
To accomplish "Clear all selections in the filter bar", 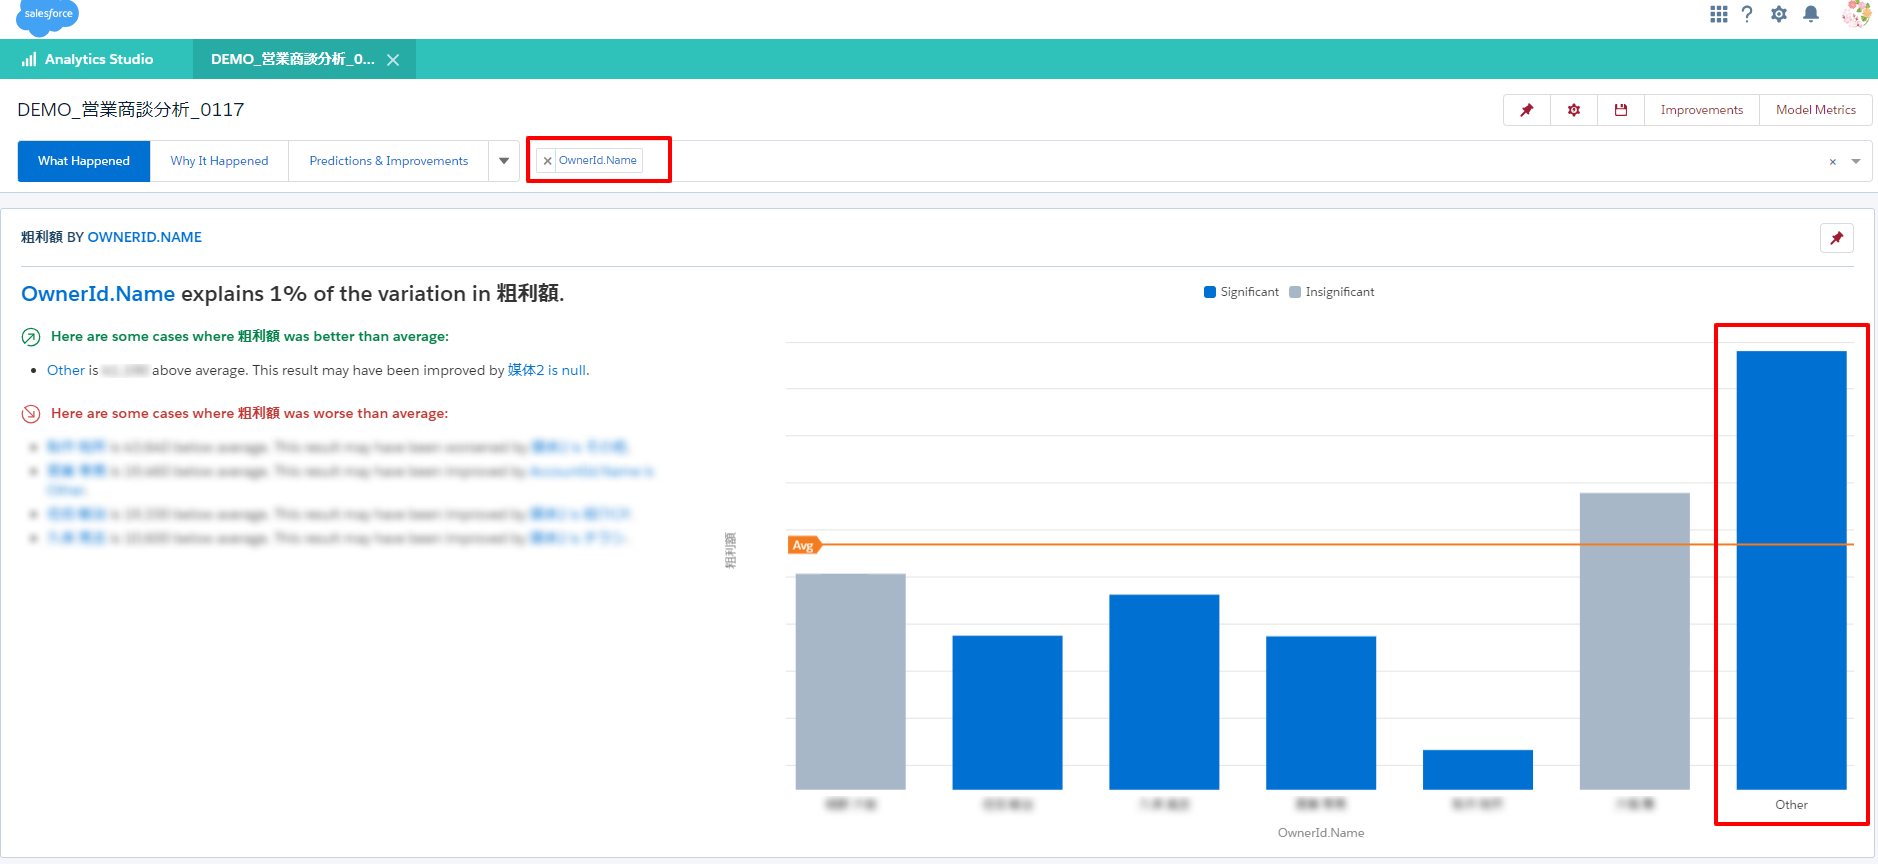I will click(1832, 162).
